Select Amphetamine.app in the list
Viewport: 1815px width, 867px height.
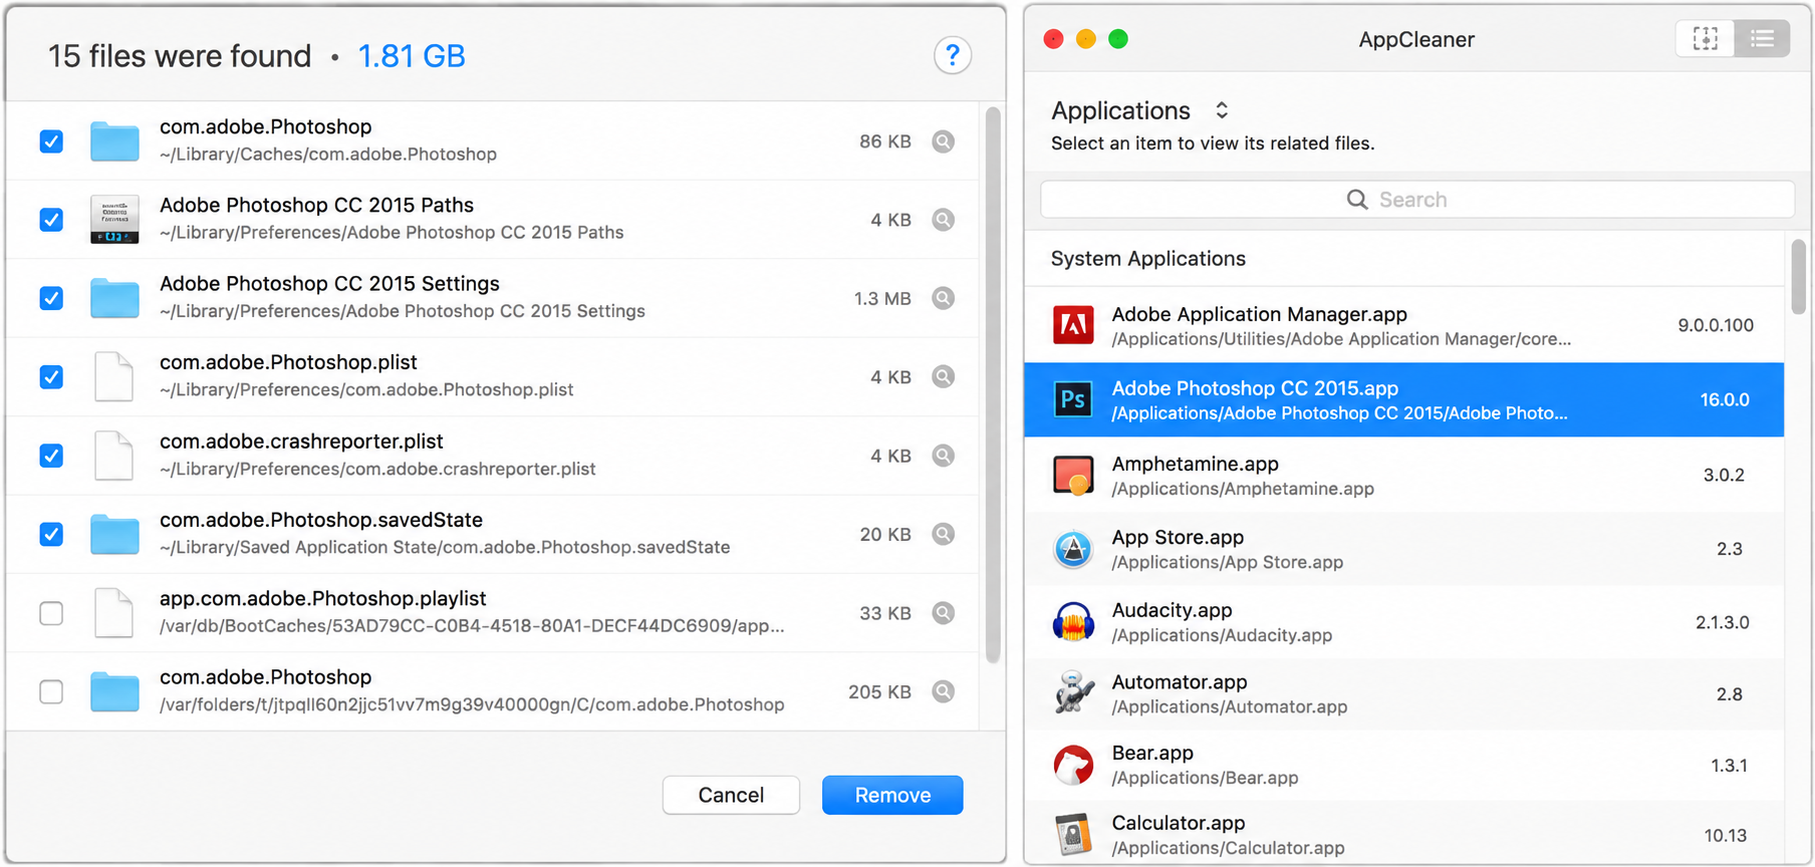1403,475
